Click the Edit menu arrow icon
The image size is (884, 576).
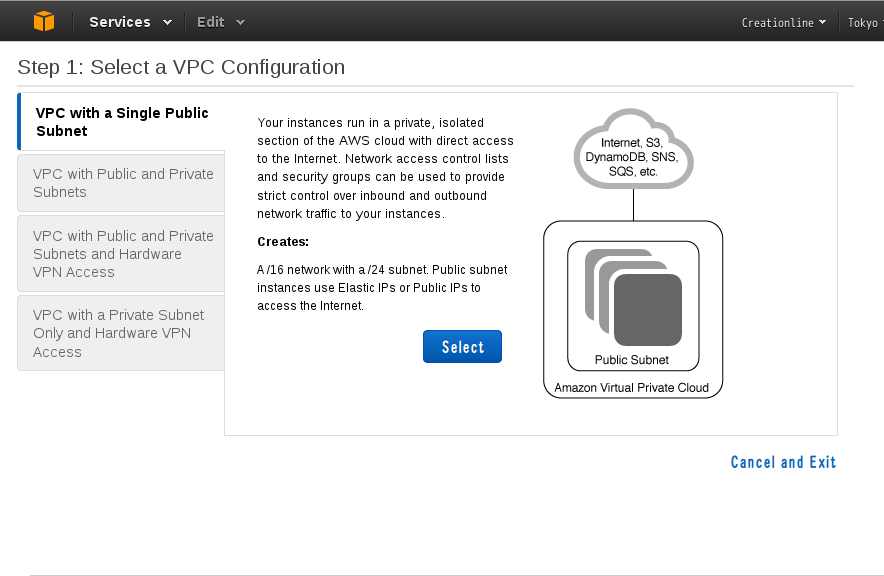point(241,23)
